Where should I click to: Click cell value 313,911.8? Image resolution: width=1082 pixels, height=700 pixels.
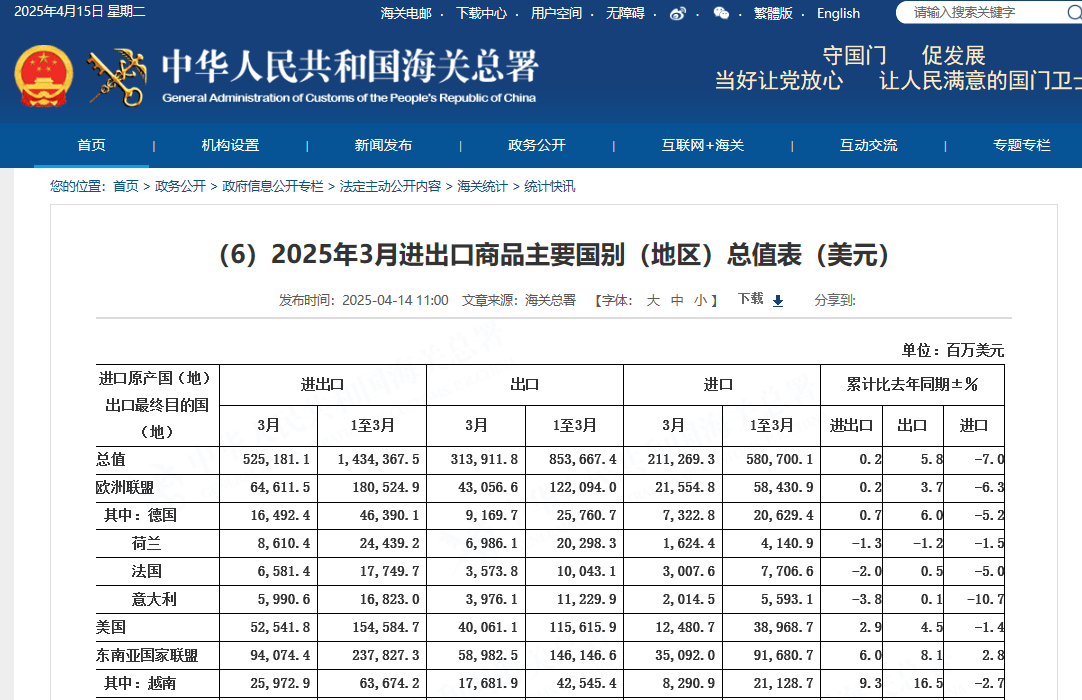click(484, 460)
